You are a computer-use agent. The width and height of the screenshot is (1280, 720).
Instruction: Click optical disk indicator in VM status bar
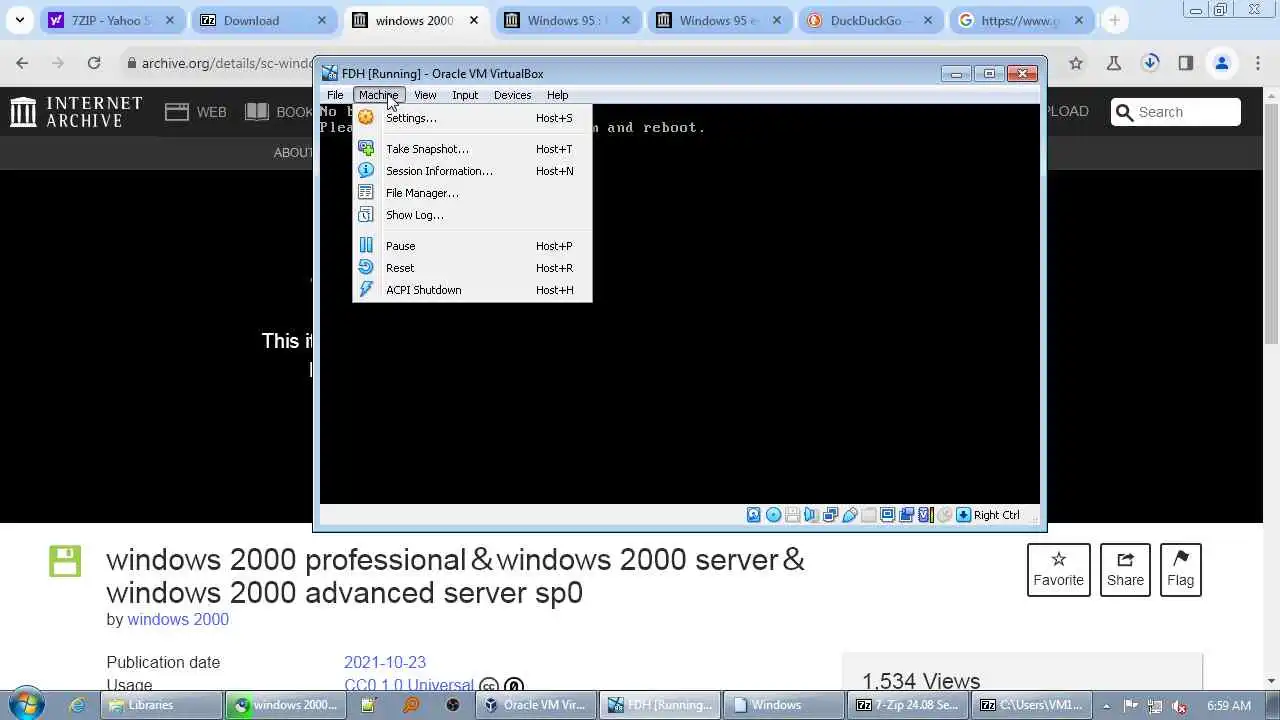[773, 515]
